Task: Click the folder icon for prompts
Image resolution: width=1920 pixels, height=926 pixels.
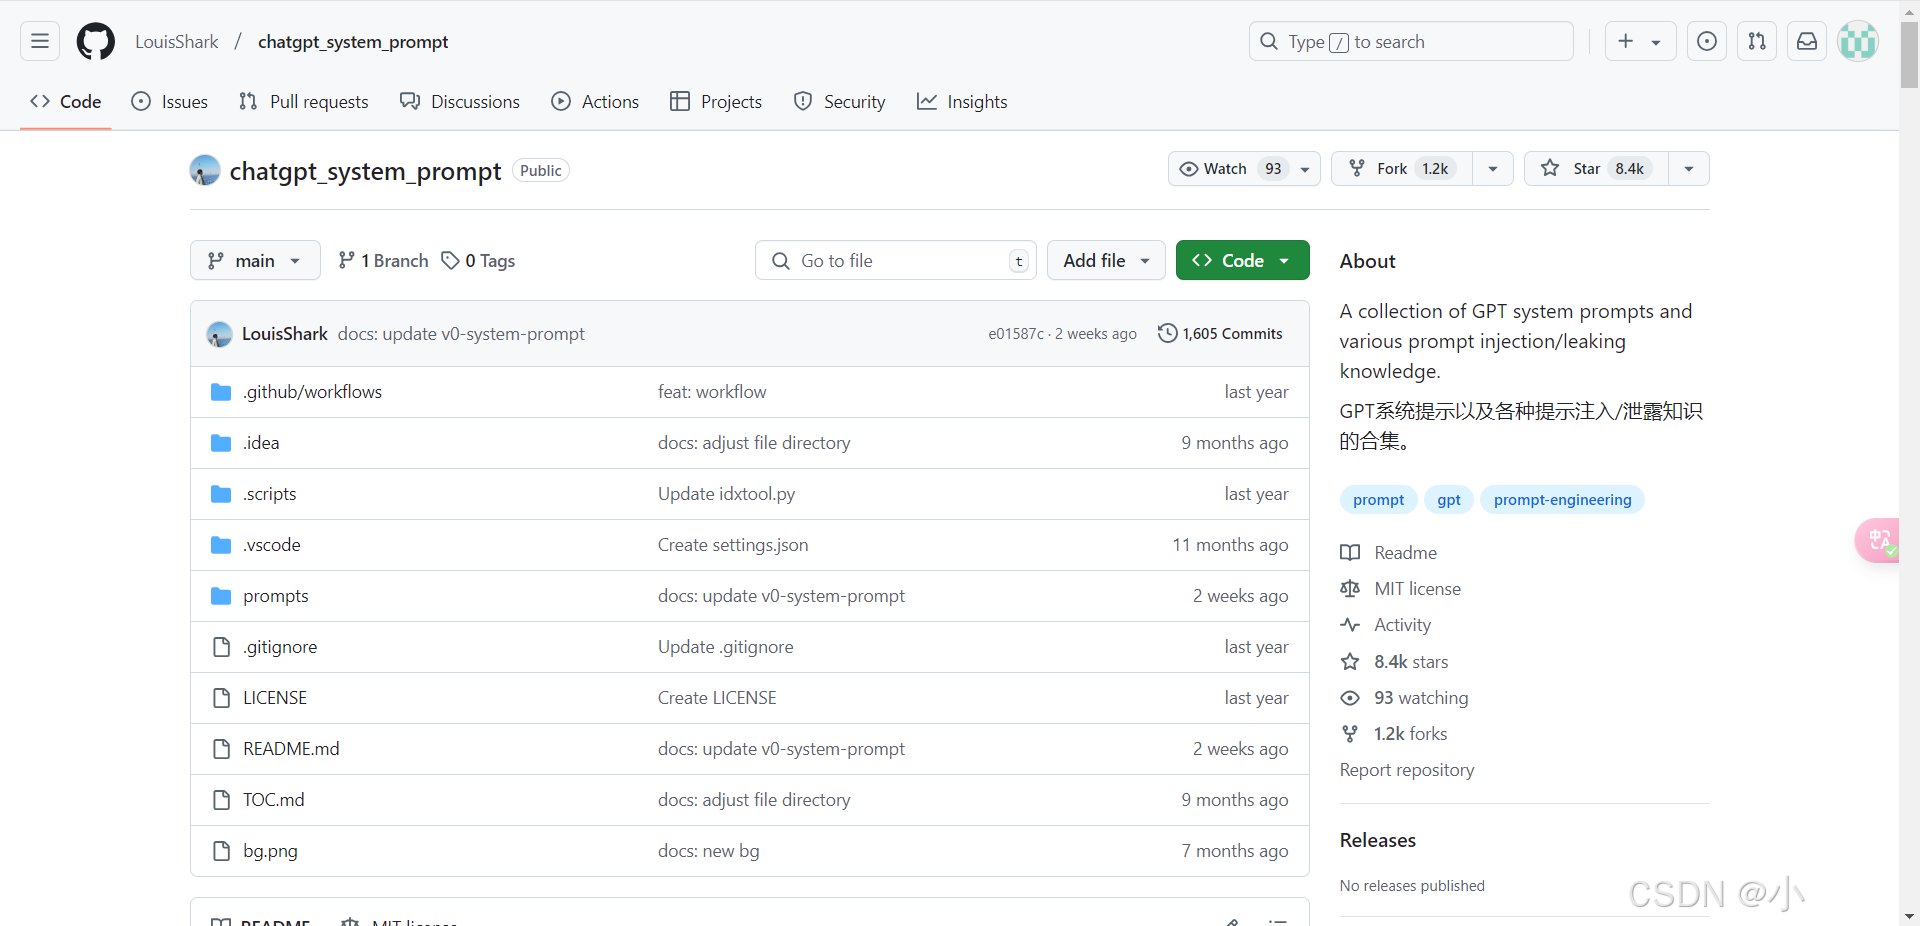Action: pos(221,596)
